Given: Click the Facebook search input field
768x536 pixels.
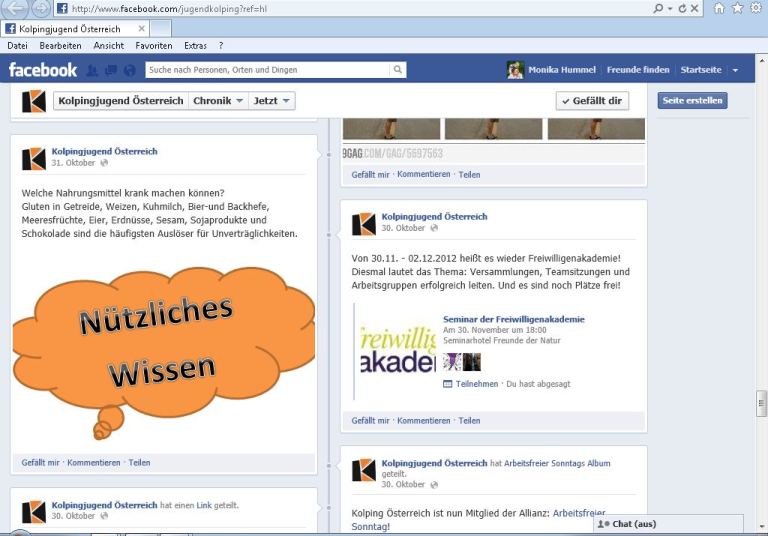Looking at the screenshot, I should point(267,70).
